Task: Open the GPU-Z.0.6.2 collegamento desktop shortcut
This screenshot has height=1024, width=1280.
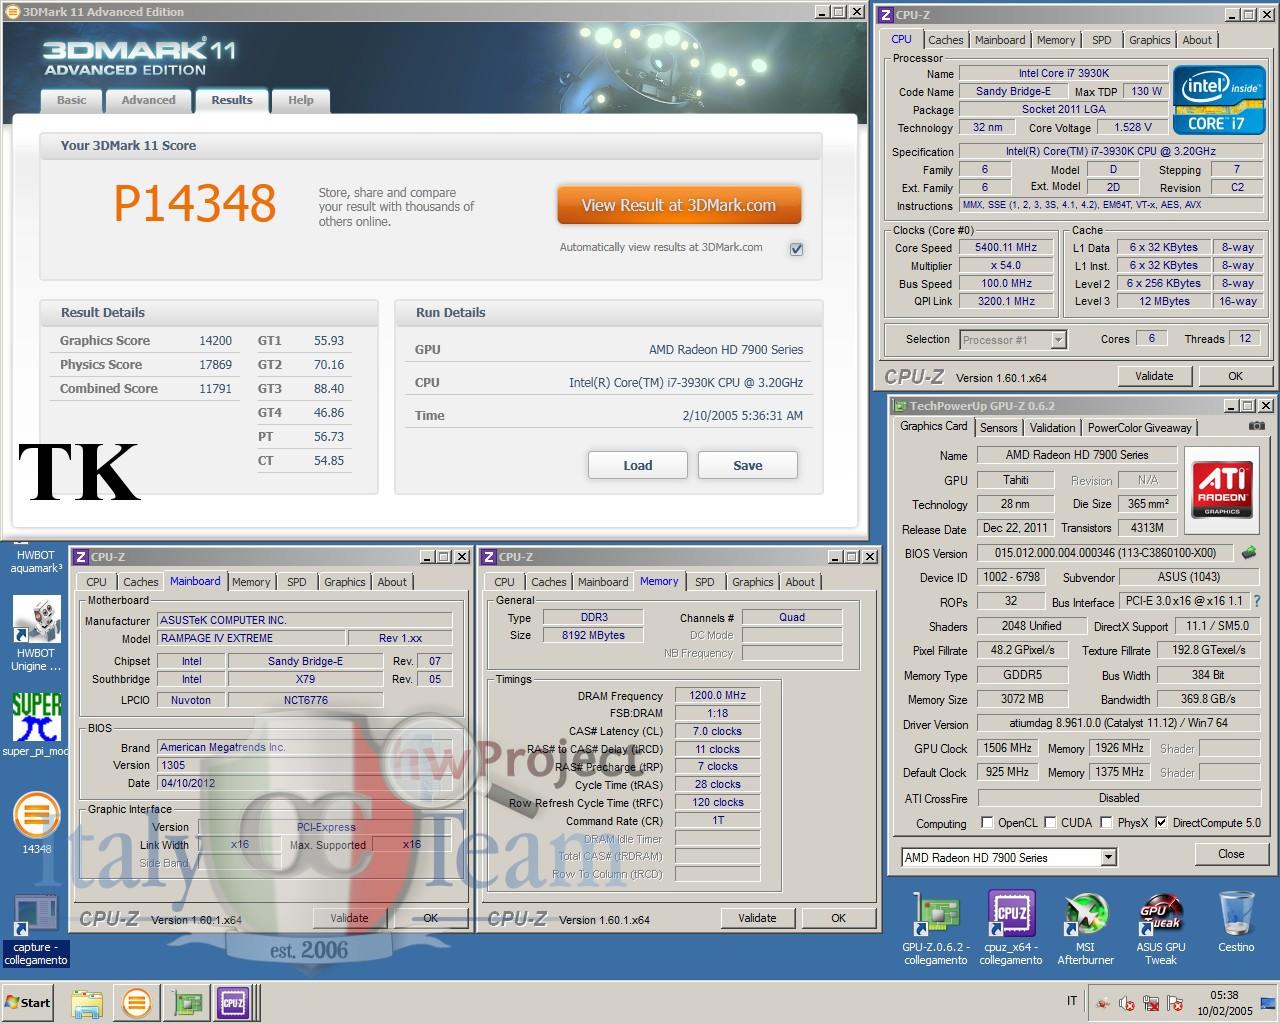Action: tap(935, 929)
